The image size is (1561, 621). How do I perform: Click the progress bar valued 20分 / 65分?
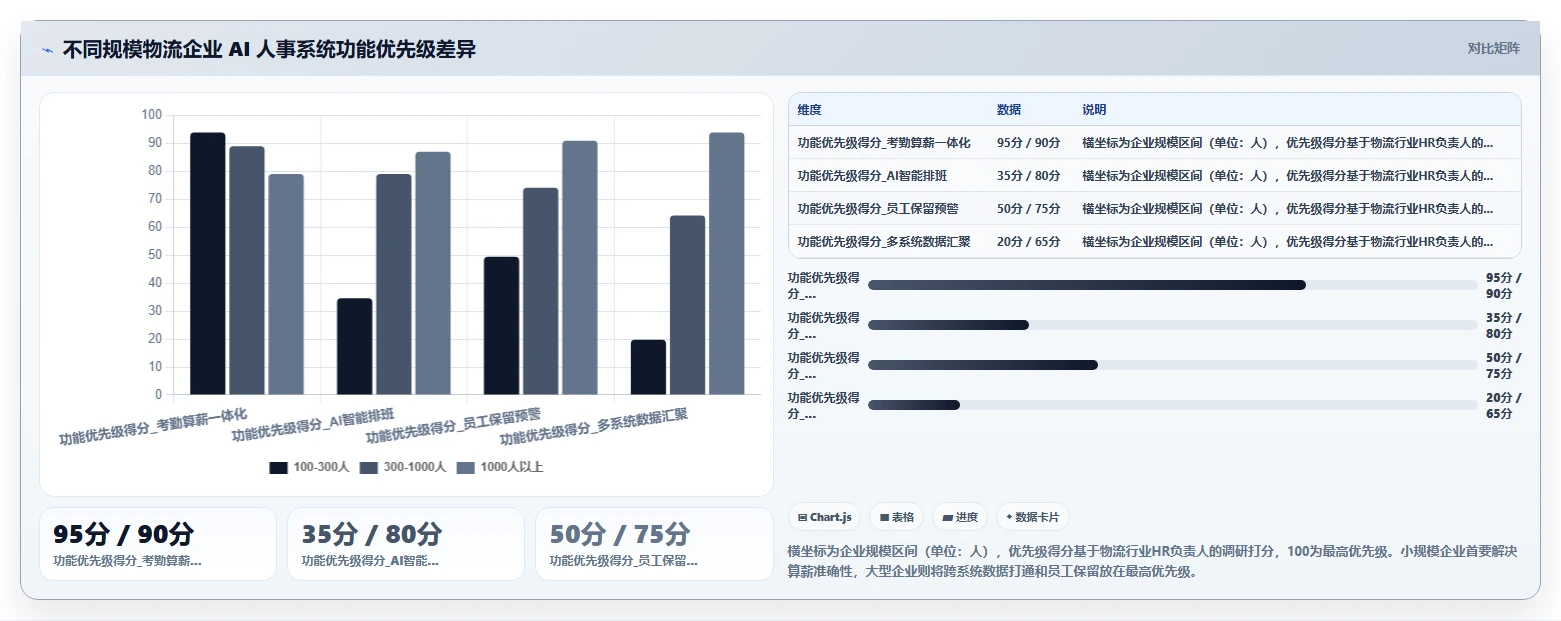(1172, 405)
